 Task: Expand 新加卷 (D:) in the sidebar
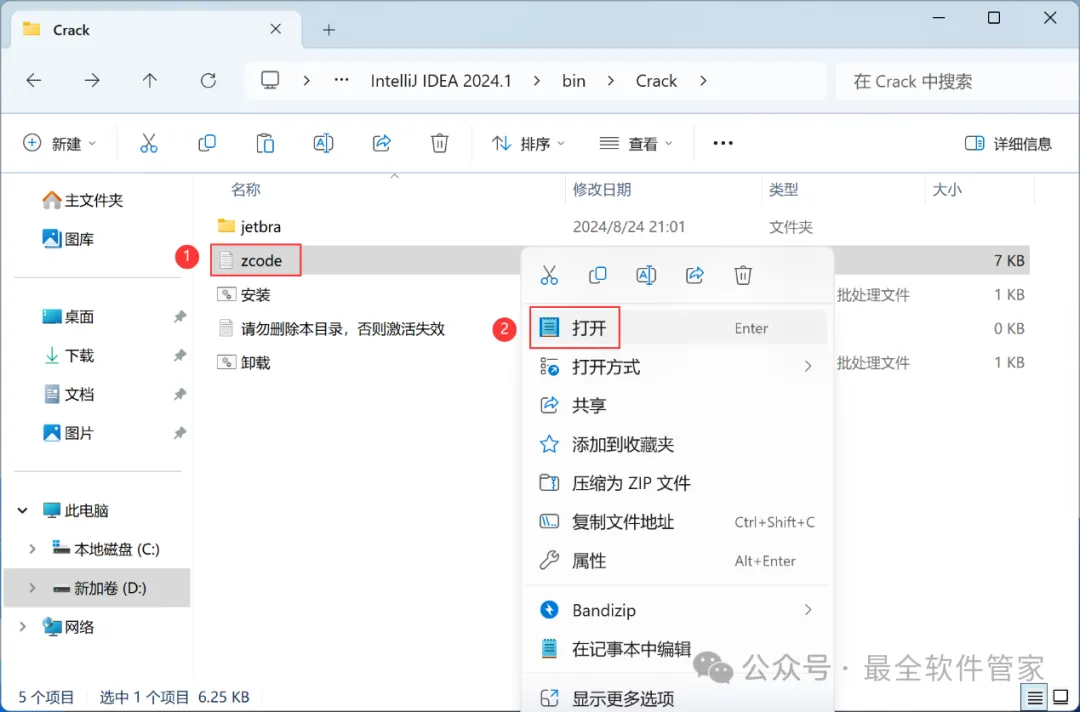[32, 588]
